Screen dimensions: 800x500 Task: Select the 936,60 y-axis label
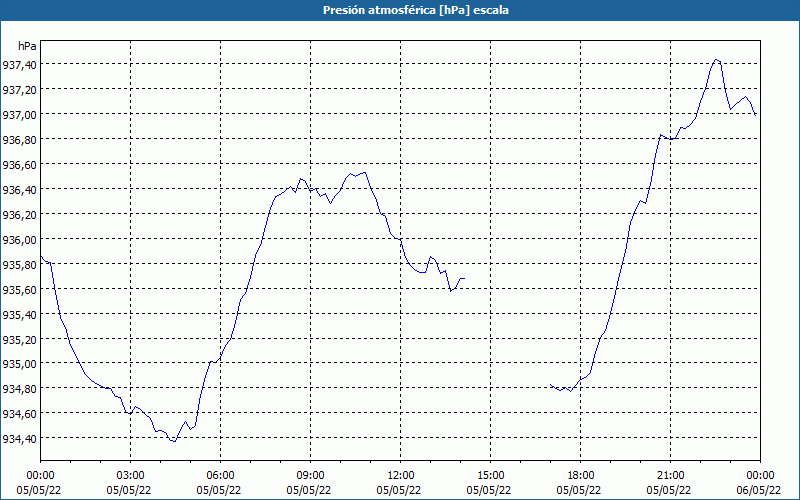[19, 164]
